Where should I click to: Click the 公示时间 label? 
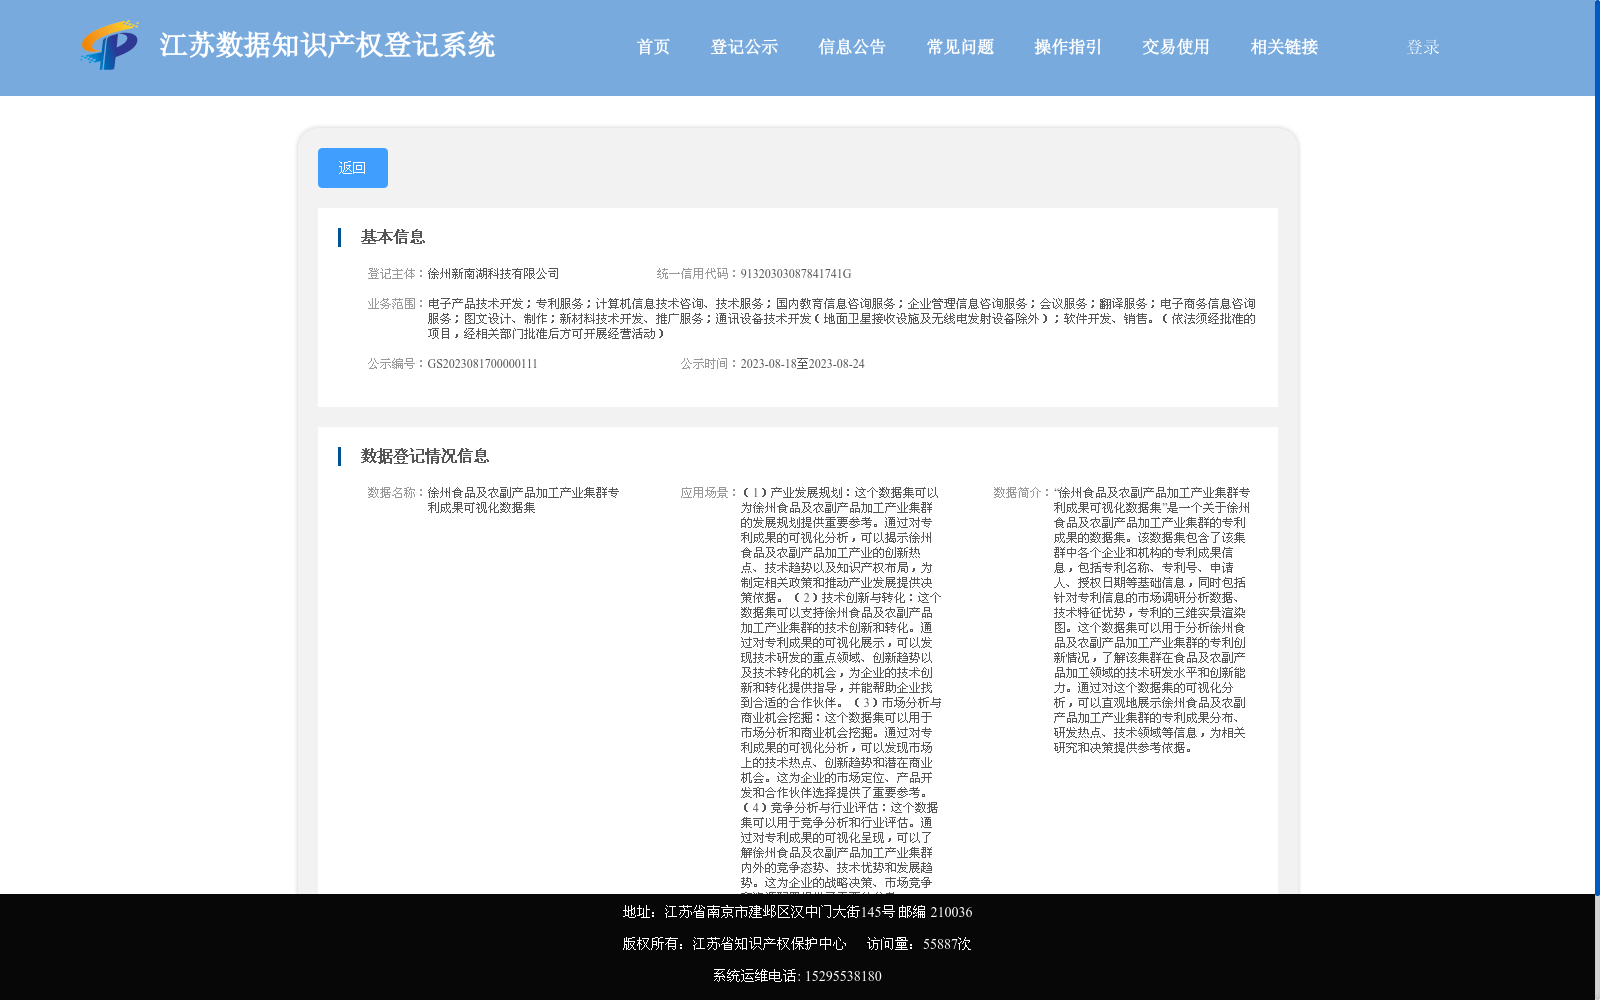point(710,364)
